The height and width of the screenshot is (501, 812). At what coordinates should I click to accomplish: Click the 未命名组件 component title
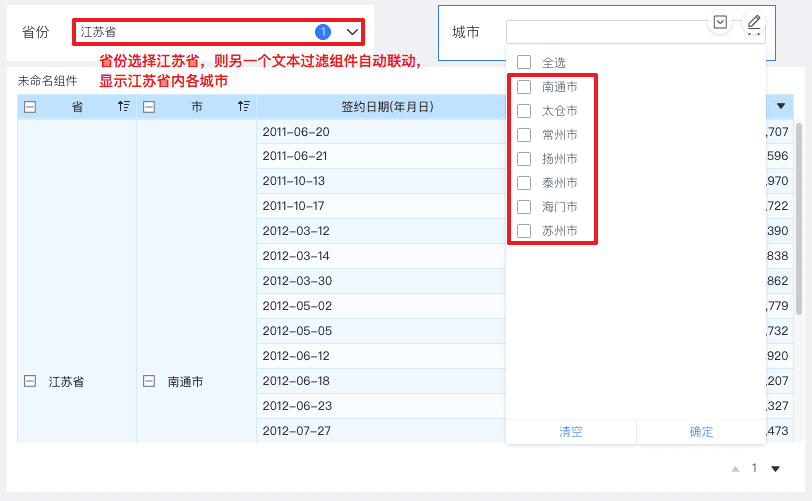47,81
